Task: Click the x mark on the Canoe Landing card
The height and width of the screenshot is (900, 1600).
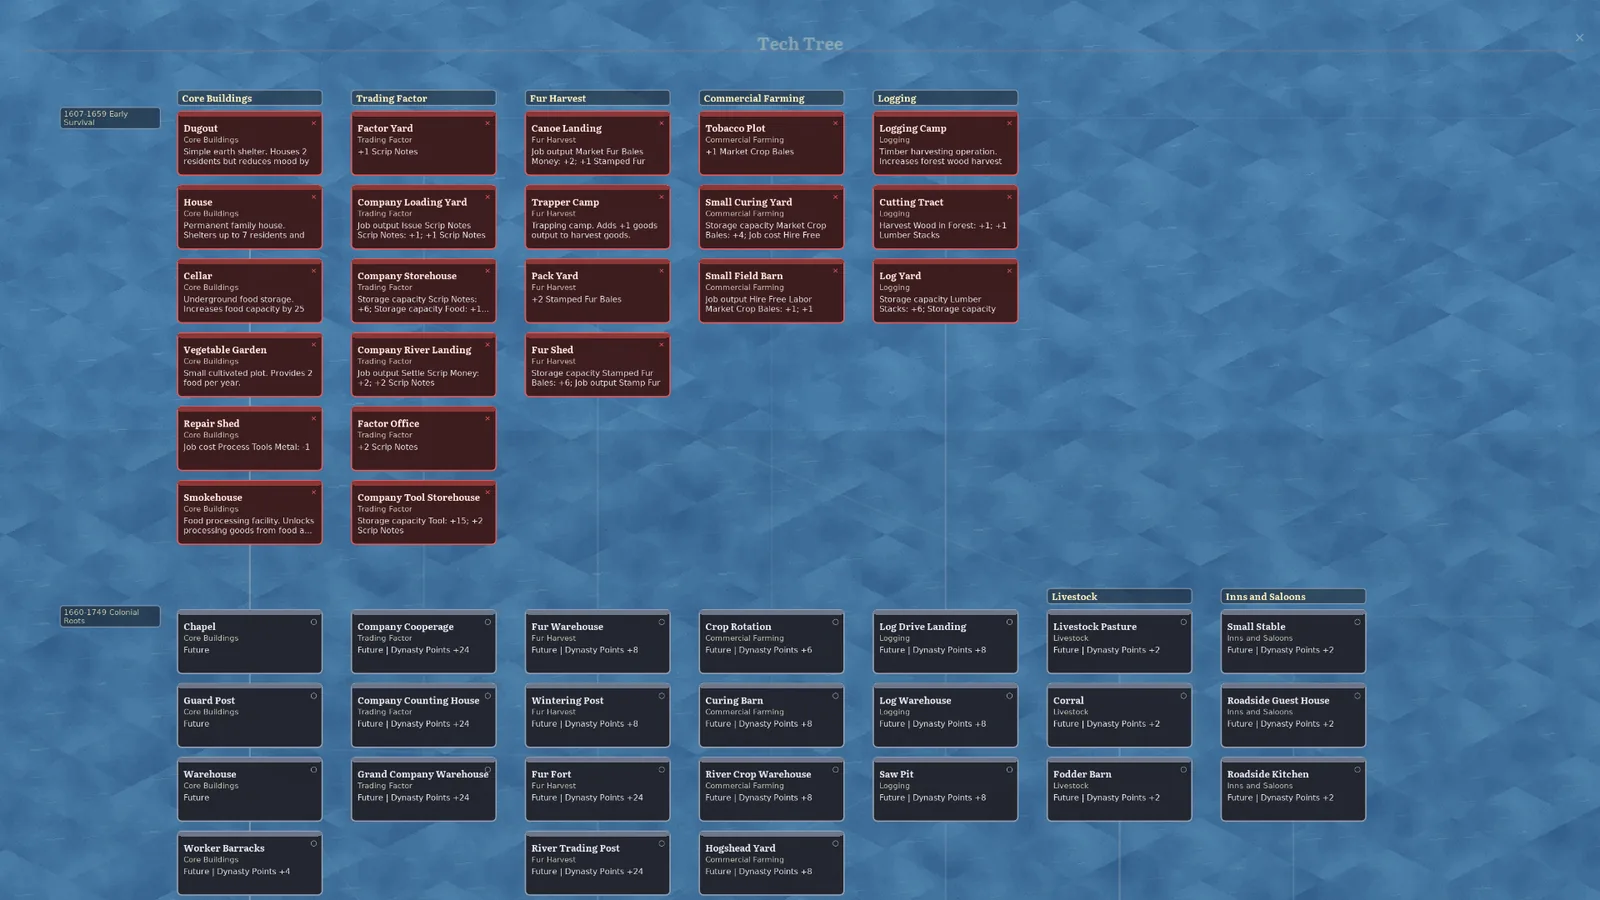Action: [662, 123]
